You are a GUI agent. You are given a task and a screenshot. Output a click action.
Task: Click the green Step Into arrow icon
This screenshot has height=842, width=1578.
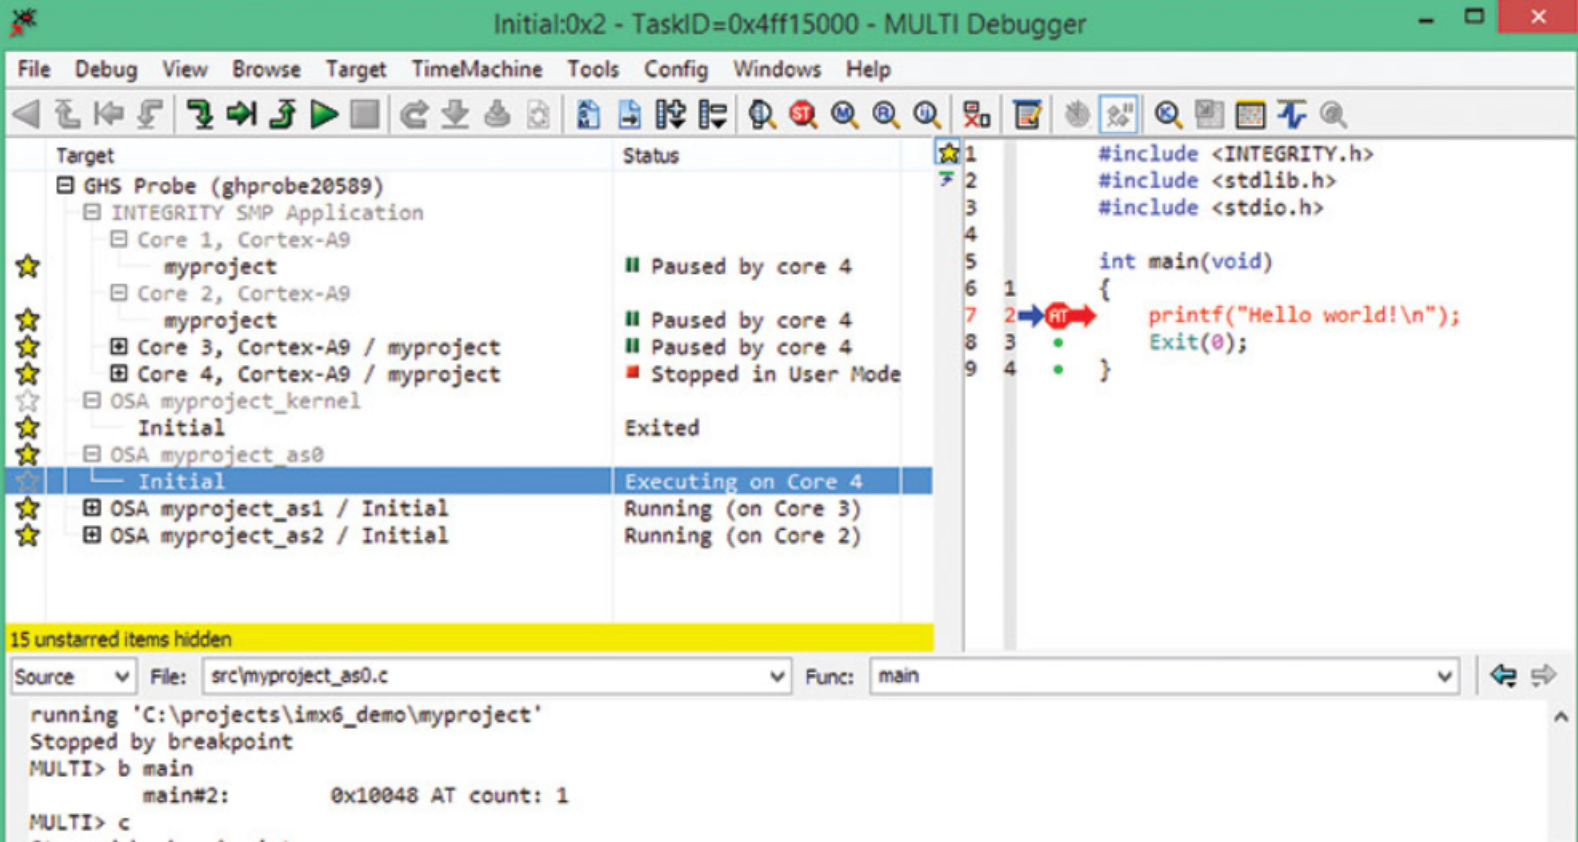199,114
